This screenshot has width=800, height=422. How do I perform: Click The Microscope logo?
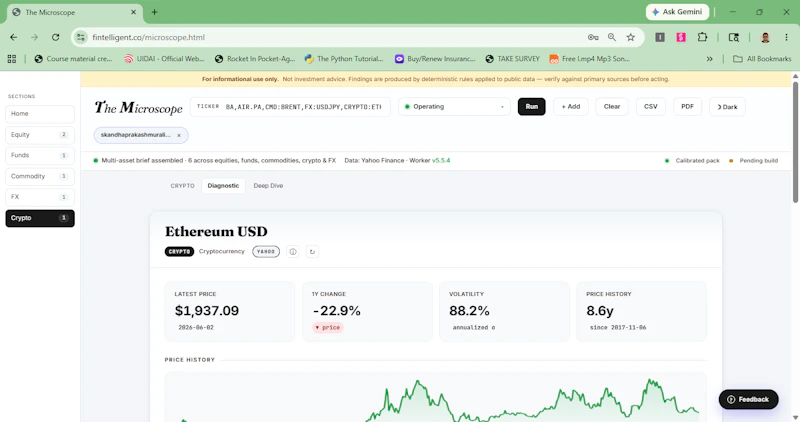(138, 107)
